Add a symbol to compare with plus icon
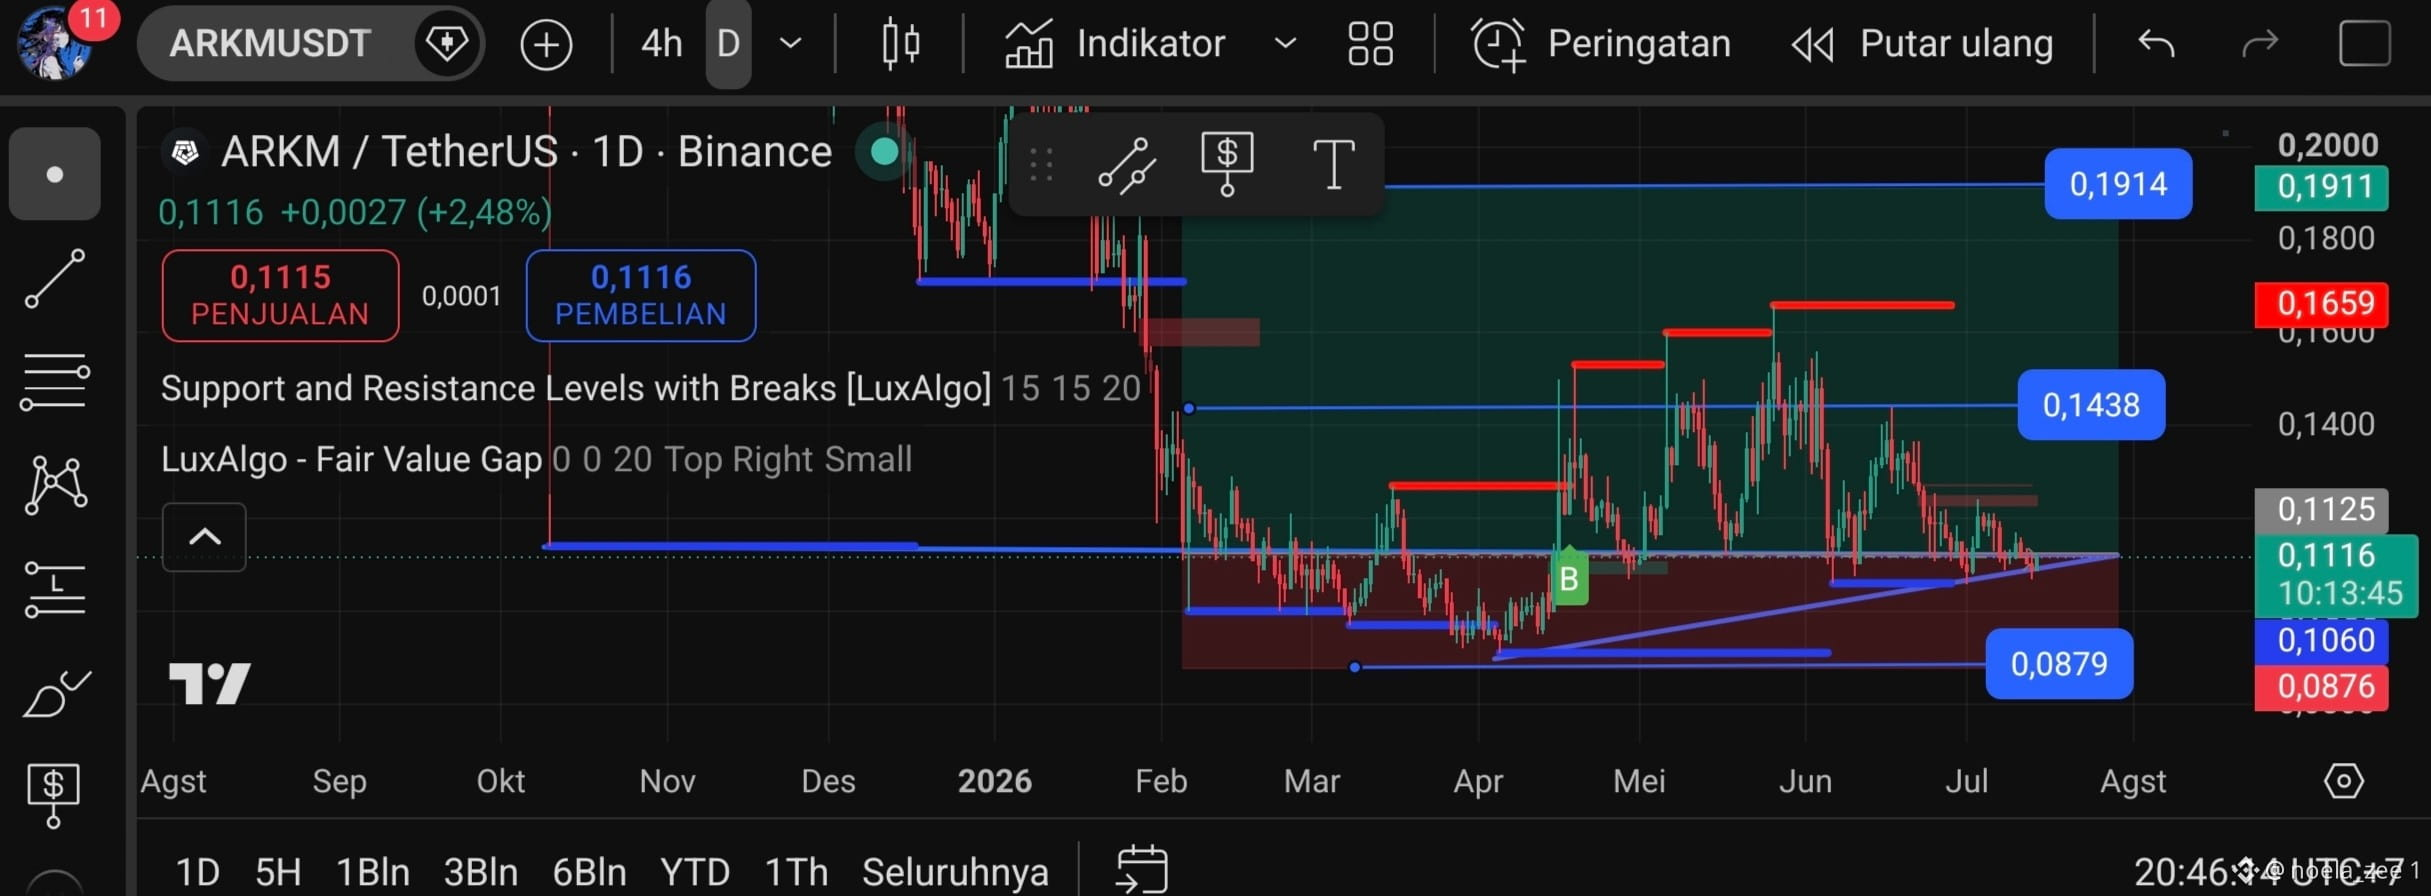Image resolution: width=2431 pixels, height=896 pixels. (x=546, y=44)
